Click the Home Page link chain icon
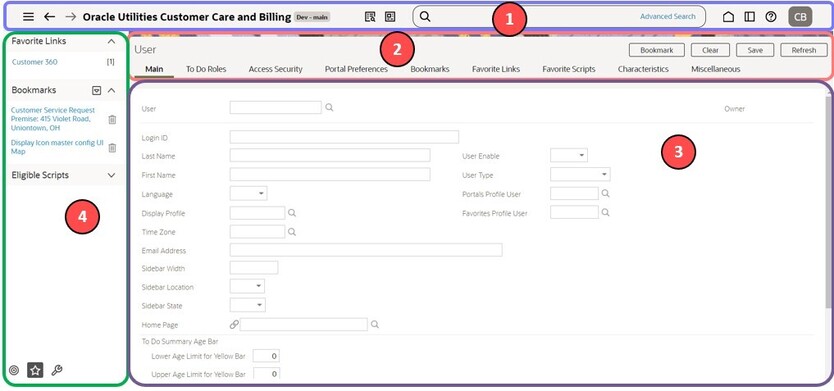 pyautogui.click(x=234, y=325)
